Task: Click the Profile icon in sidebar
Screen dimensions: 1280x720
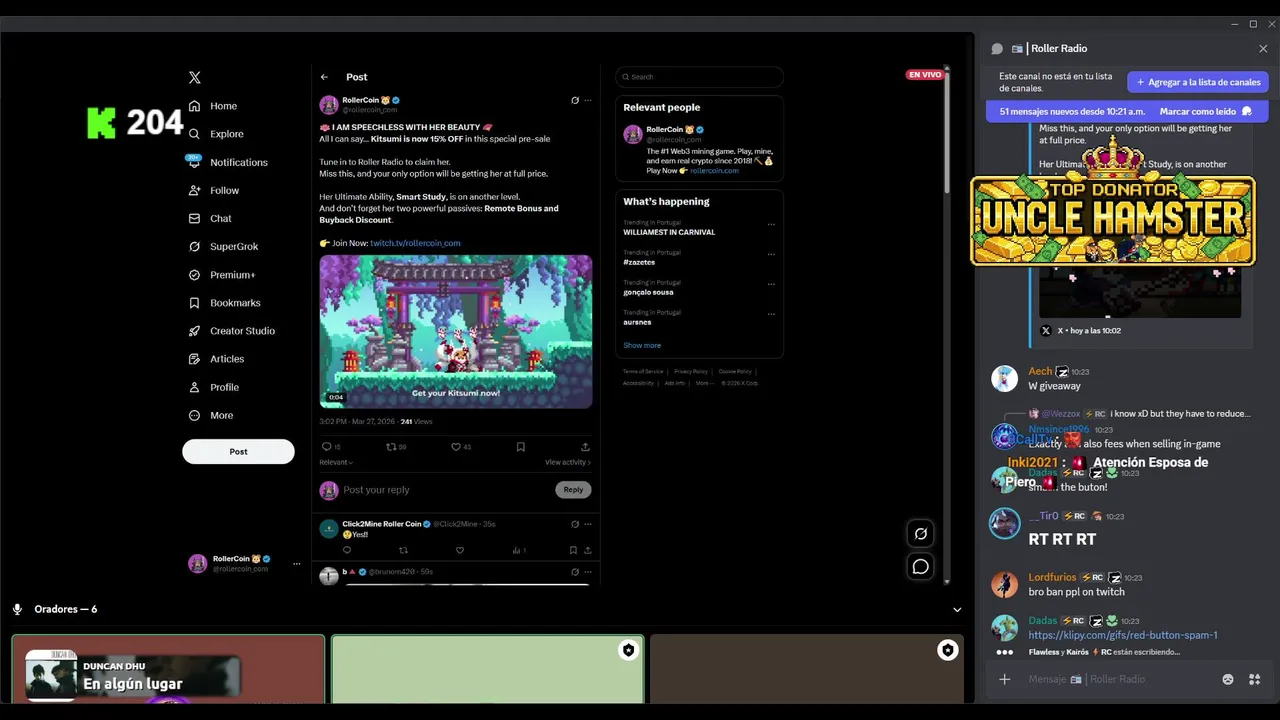Action: point(195,387)
